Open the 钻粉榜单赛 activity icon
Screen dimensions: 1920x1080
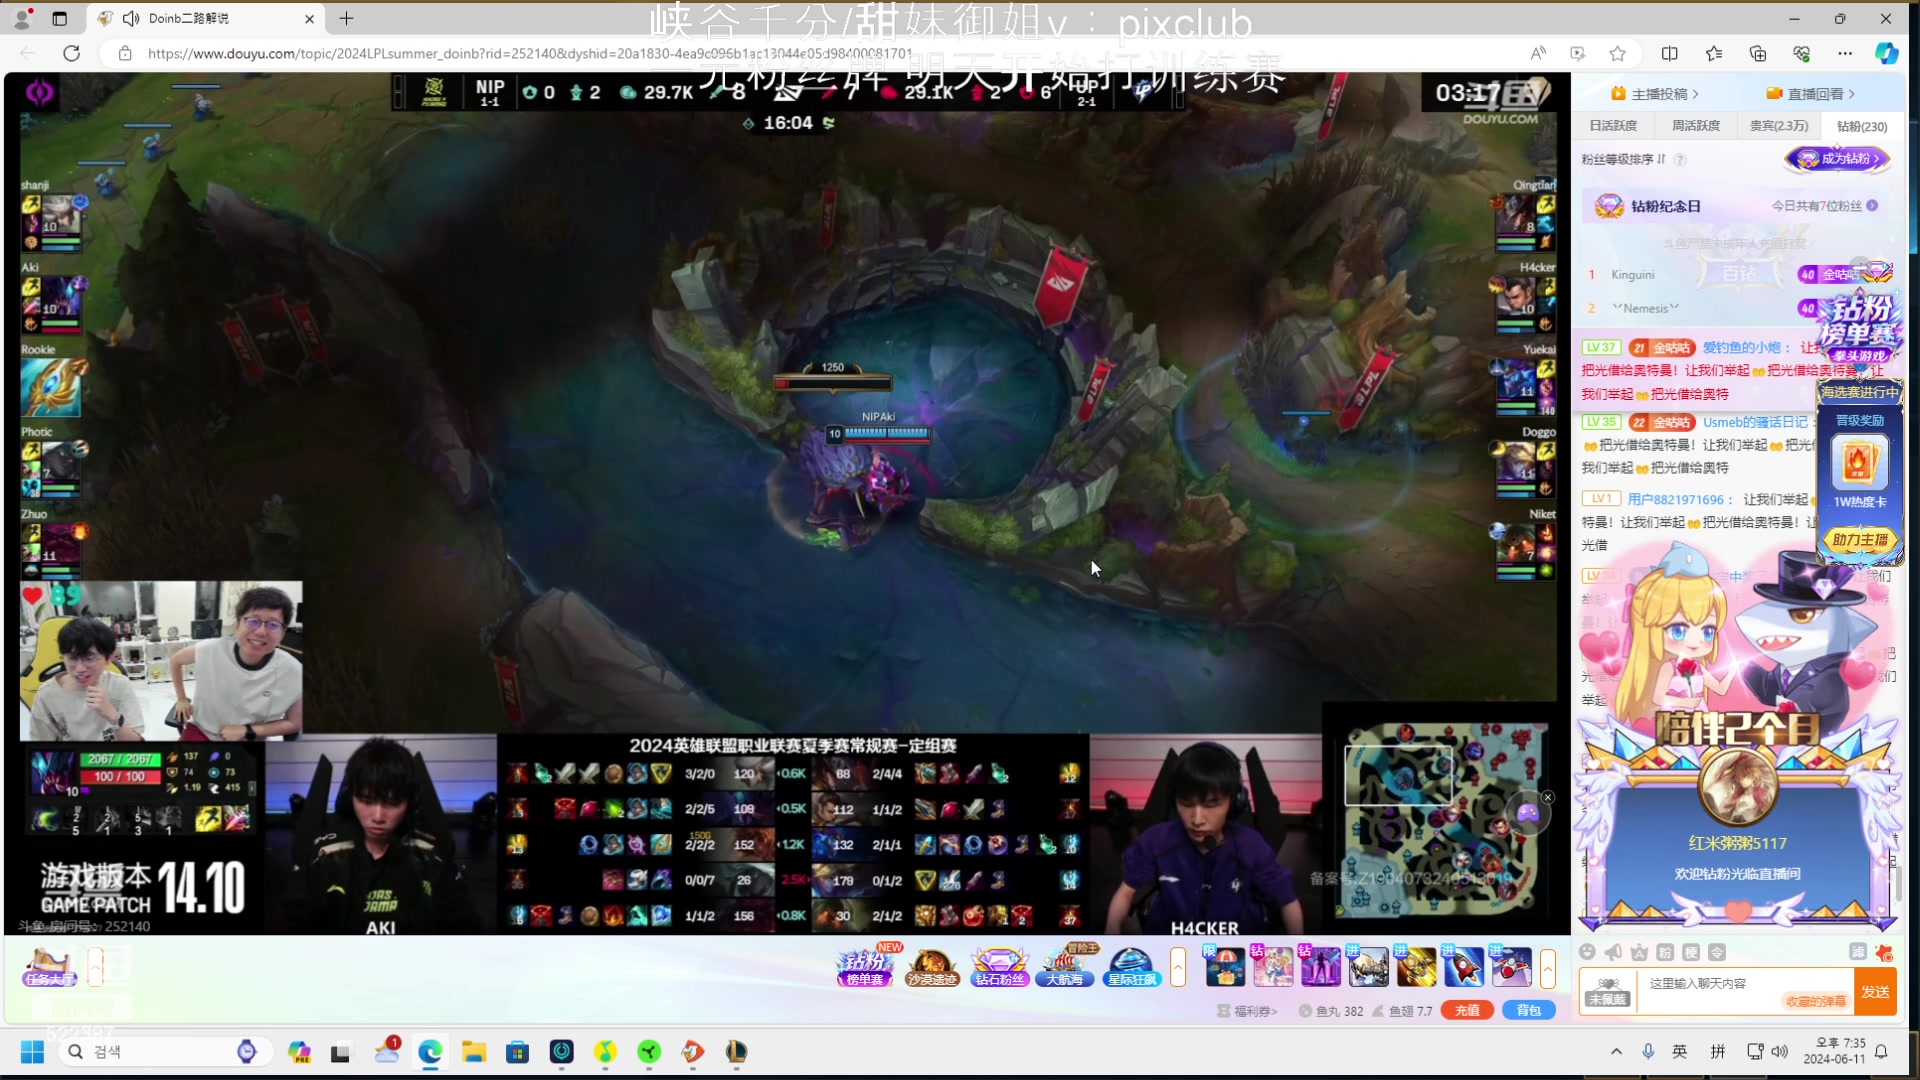coord(865,967)
